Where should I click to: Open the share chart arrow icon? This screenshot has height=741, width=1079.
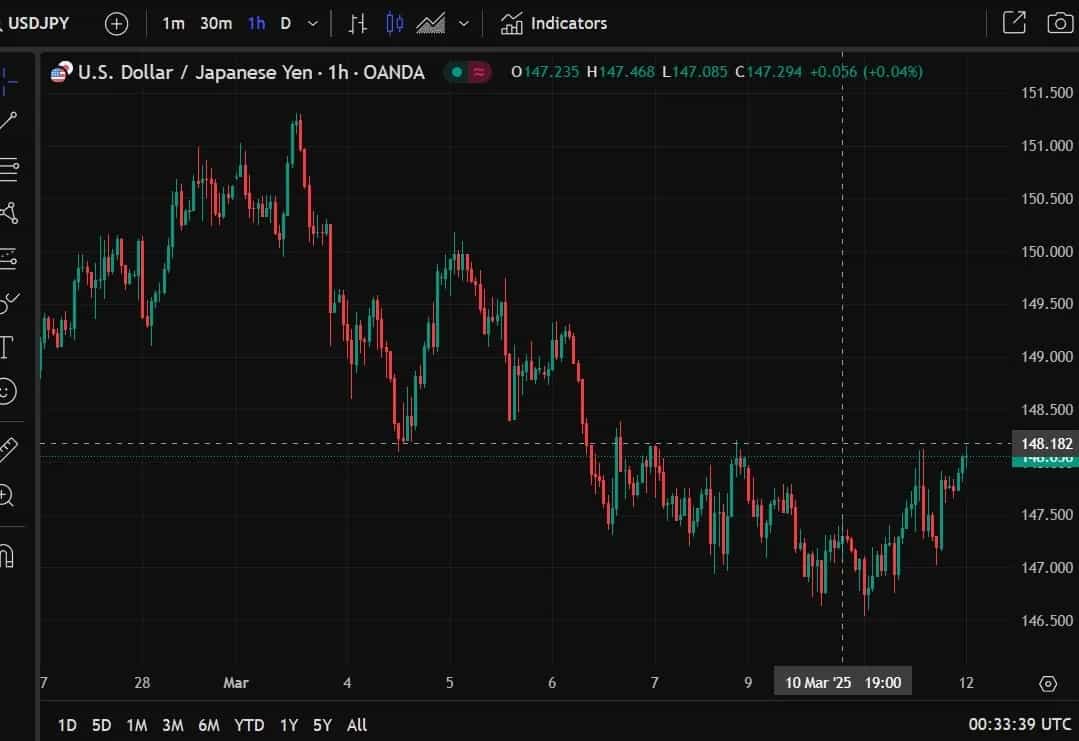(1014, 22)
